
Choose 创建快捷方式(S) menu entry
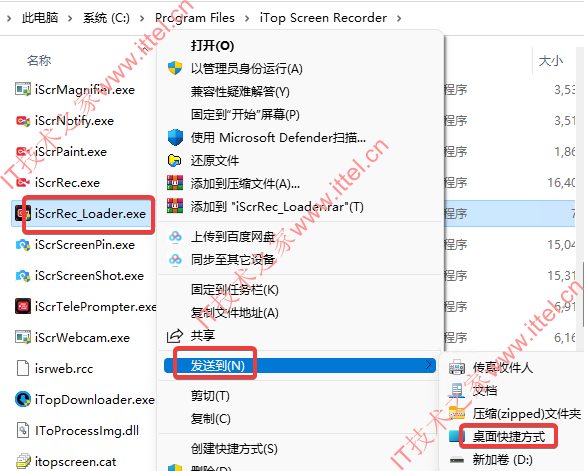234,448
